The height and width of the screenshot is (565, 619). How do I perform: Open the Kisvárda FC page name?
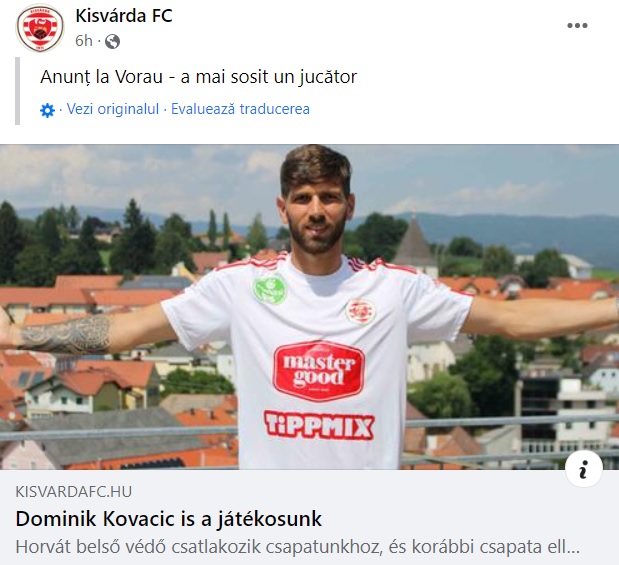[124, 16]
